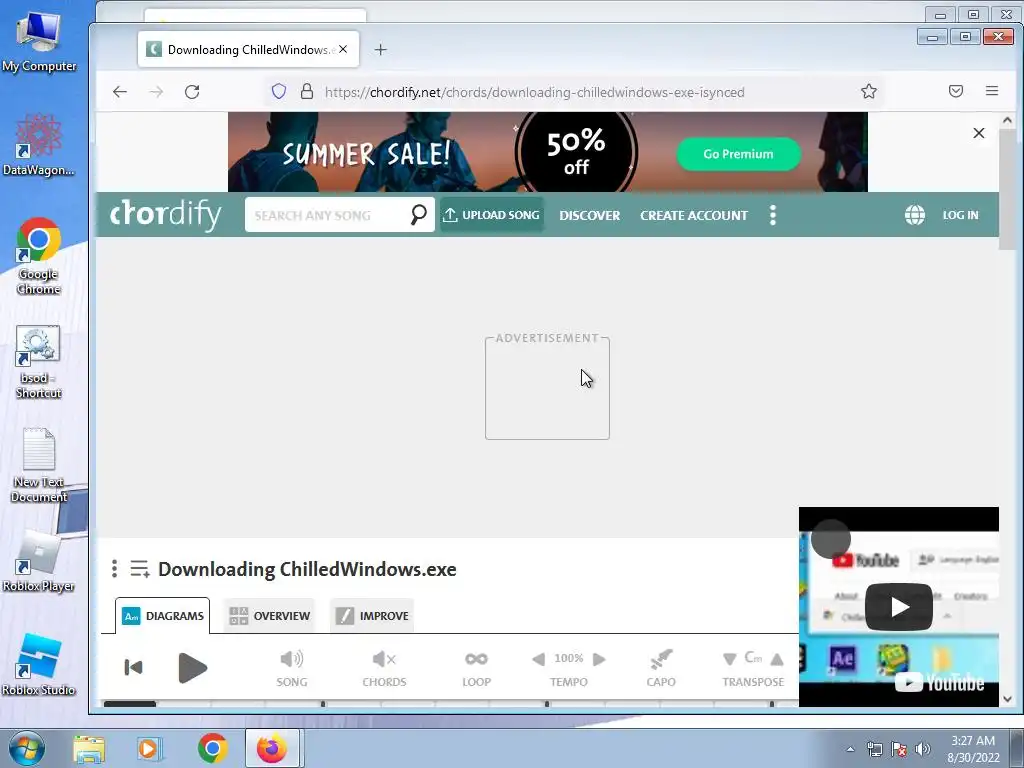The height and width of the screenshot is (768, 1024).
Task: Open the language globe icon
Action: (914, 215)
